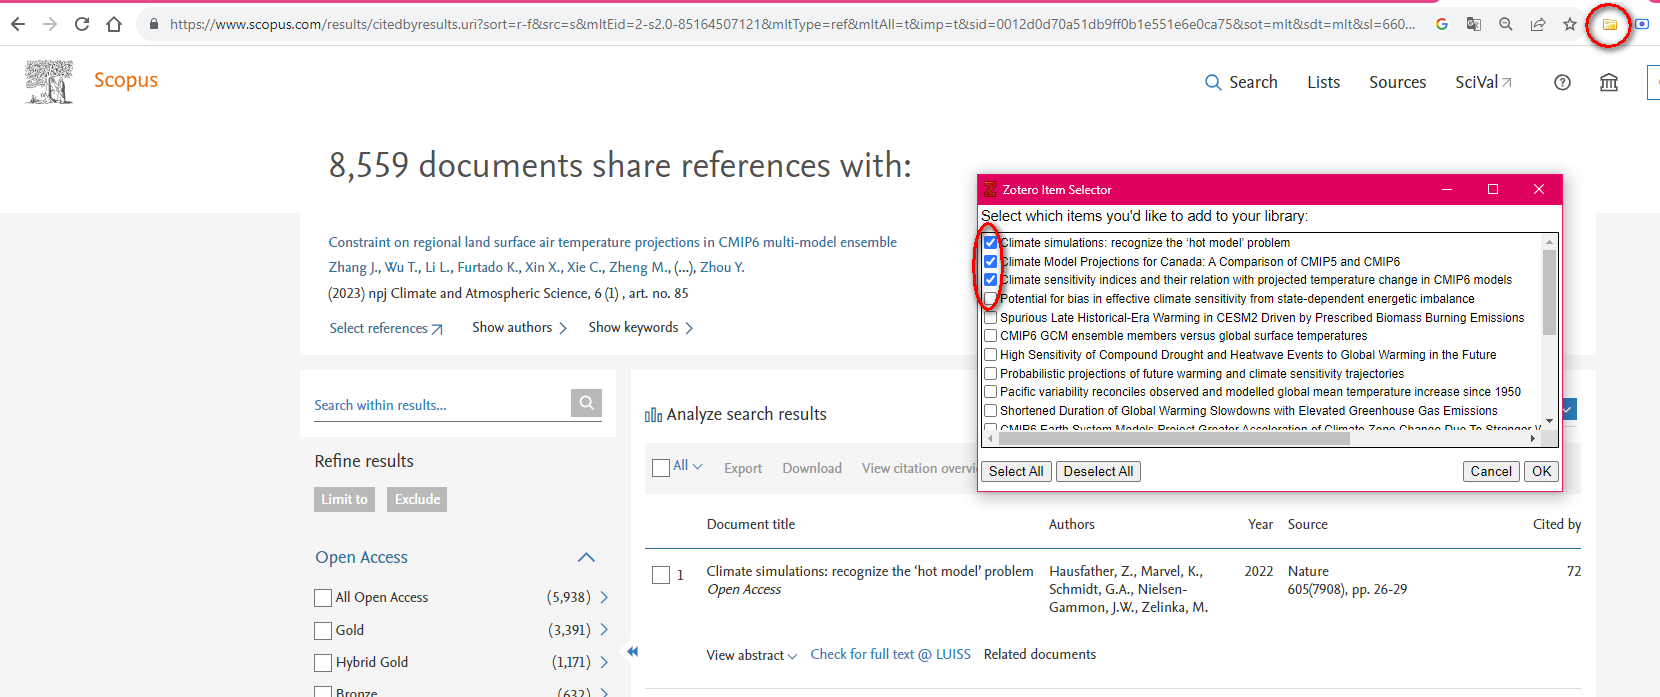Collapse the Open Access filter section
This screenshot has width=1660, height=697.
click(x=586, y=558)
